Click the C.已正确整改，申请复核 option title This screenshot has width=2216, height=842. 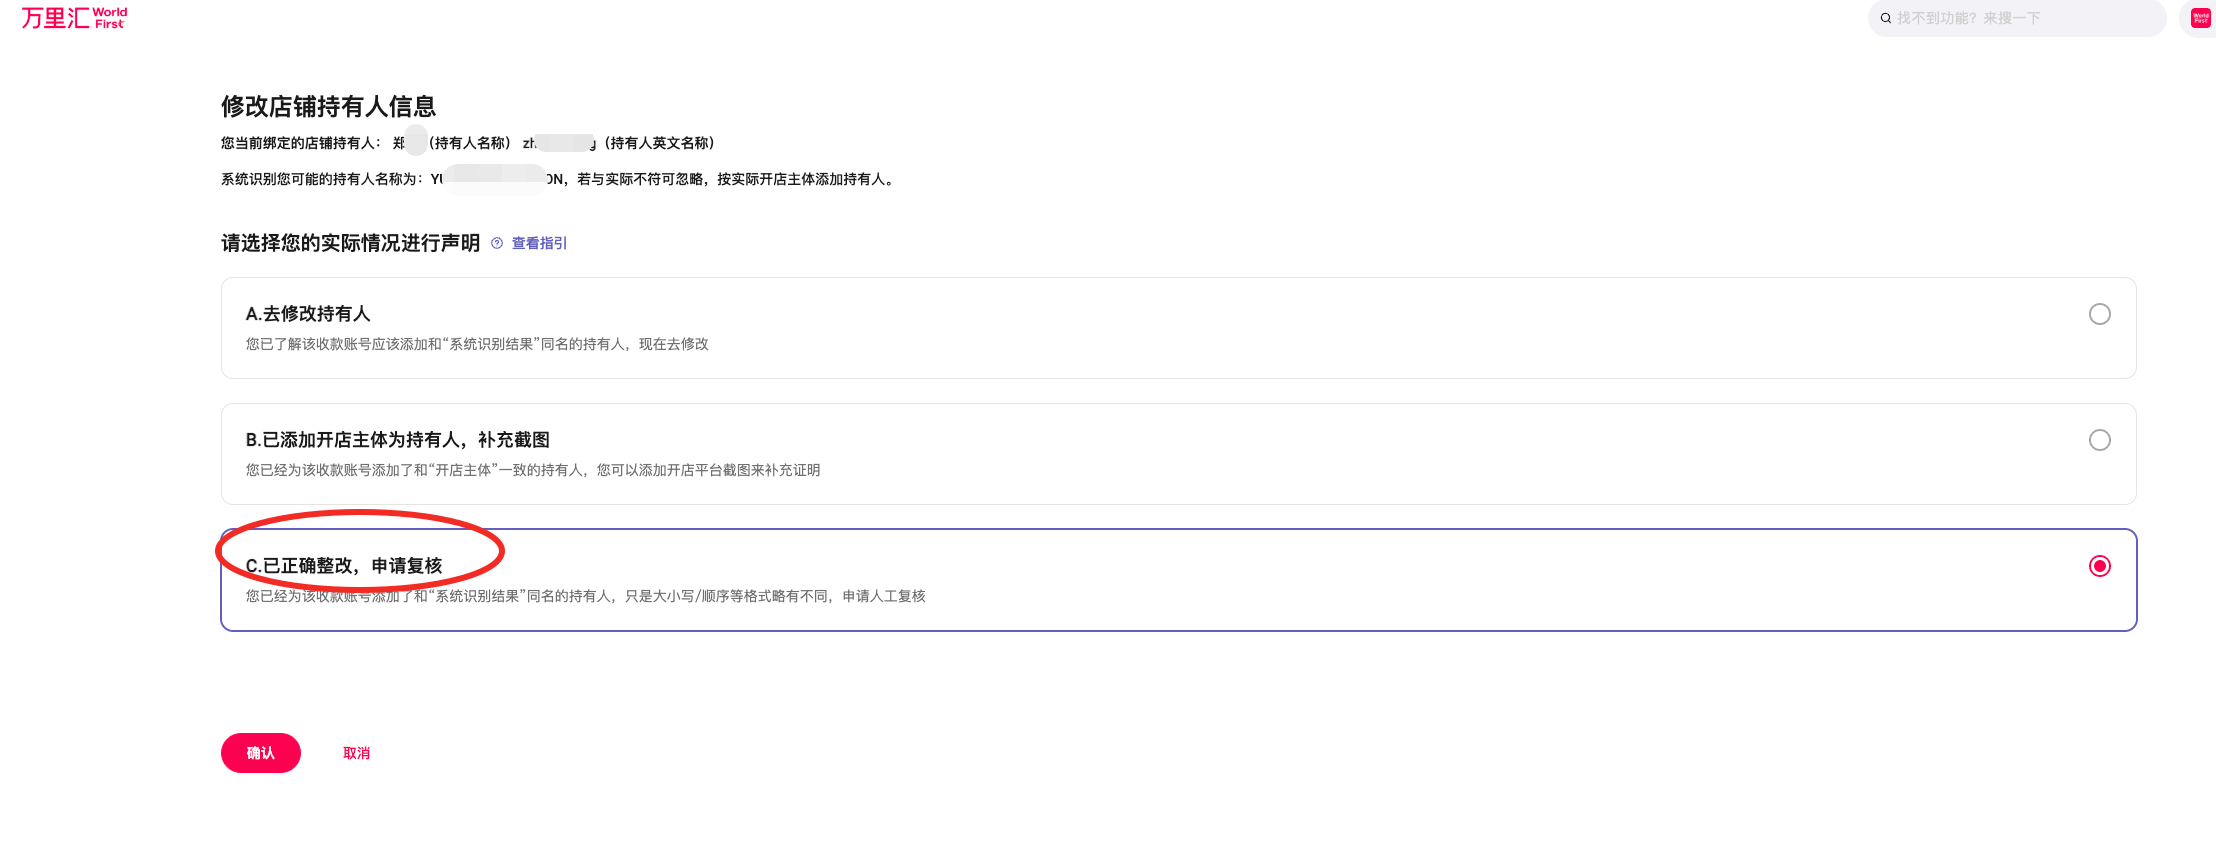point(344,566)
